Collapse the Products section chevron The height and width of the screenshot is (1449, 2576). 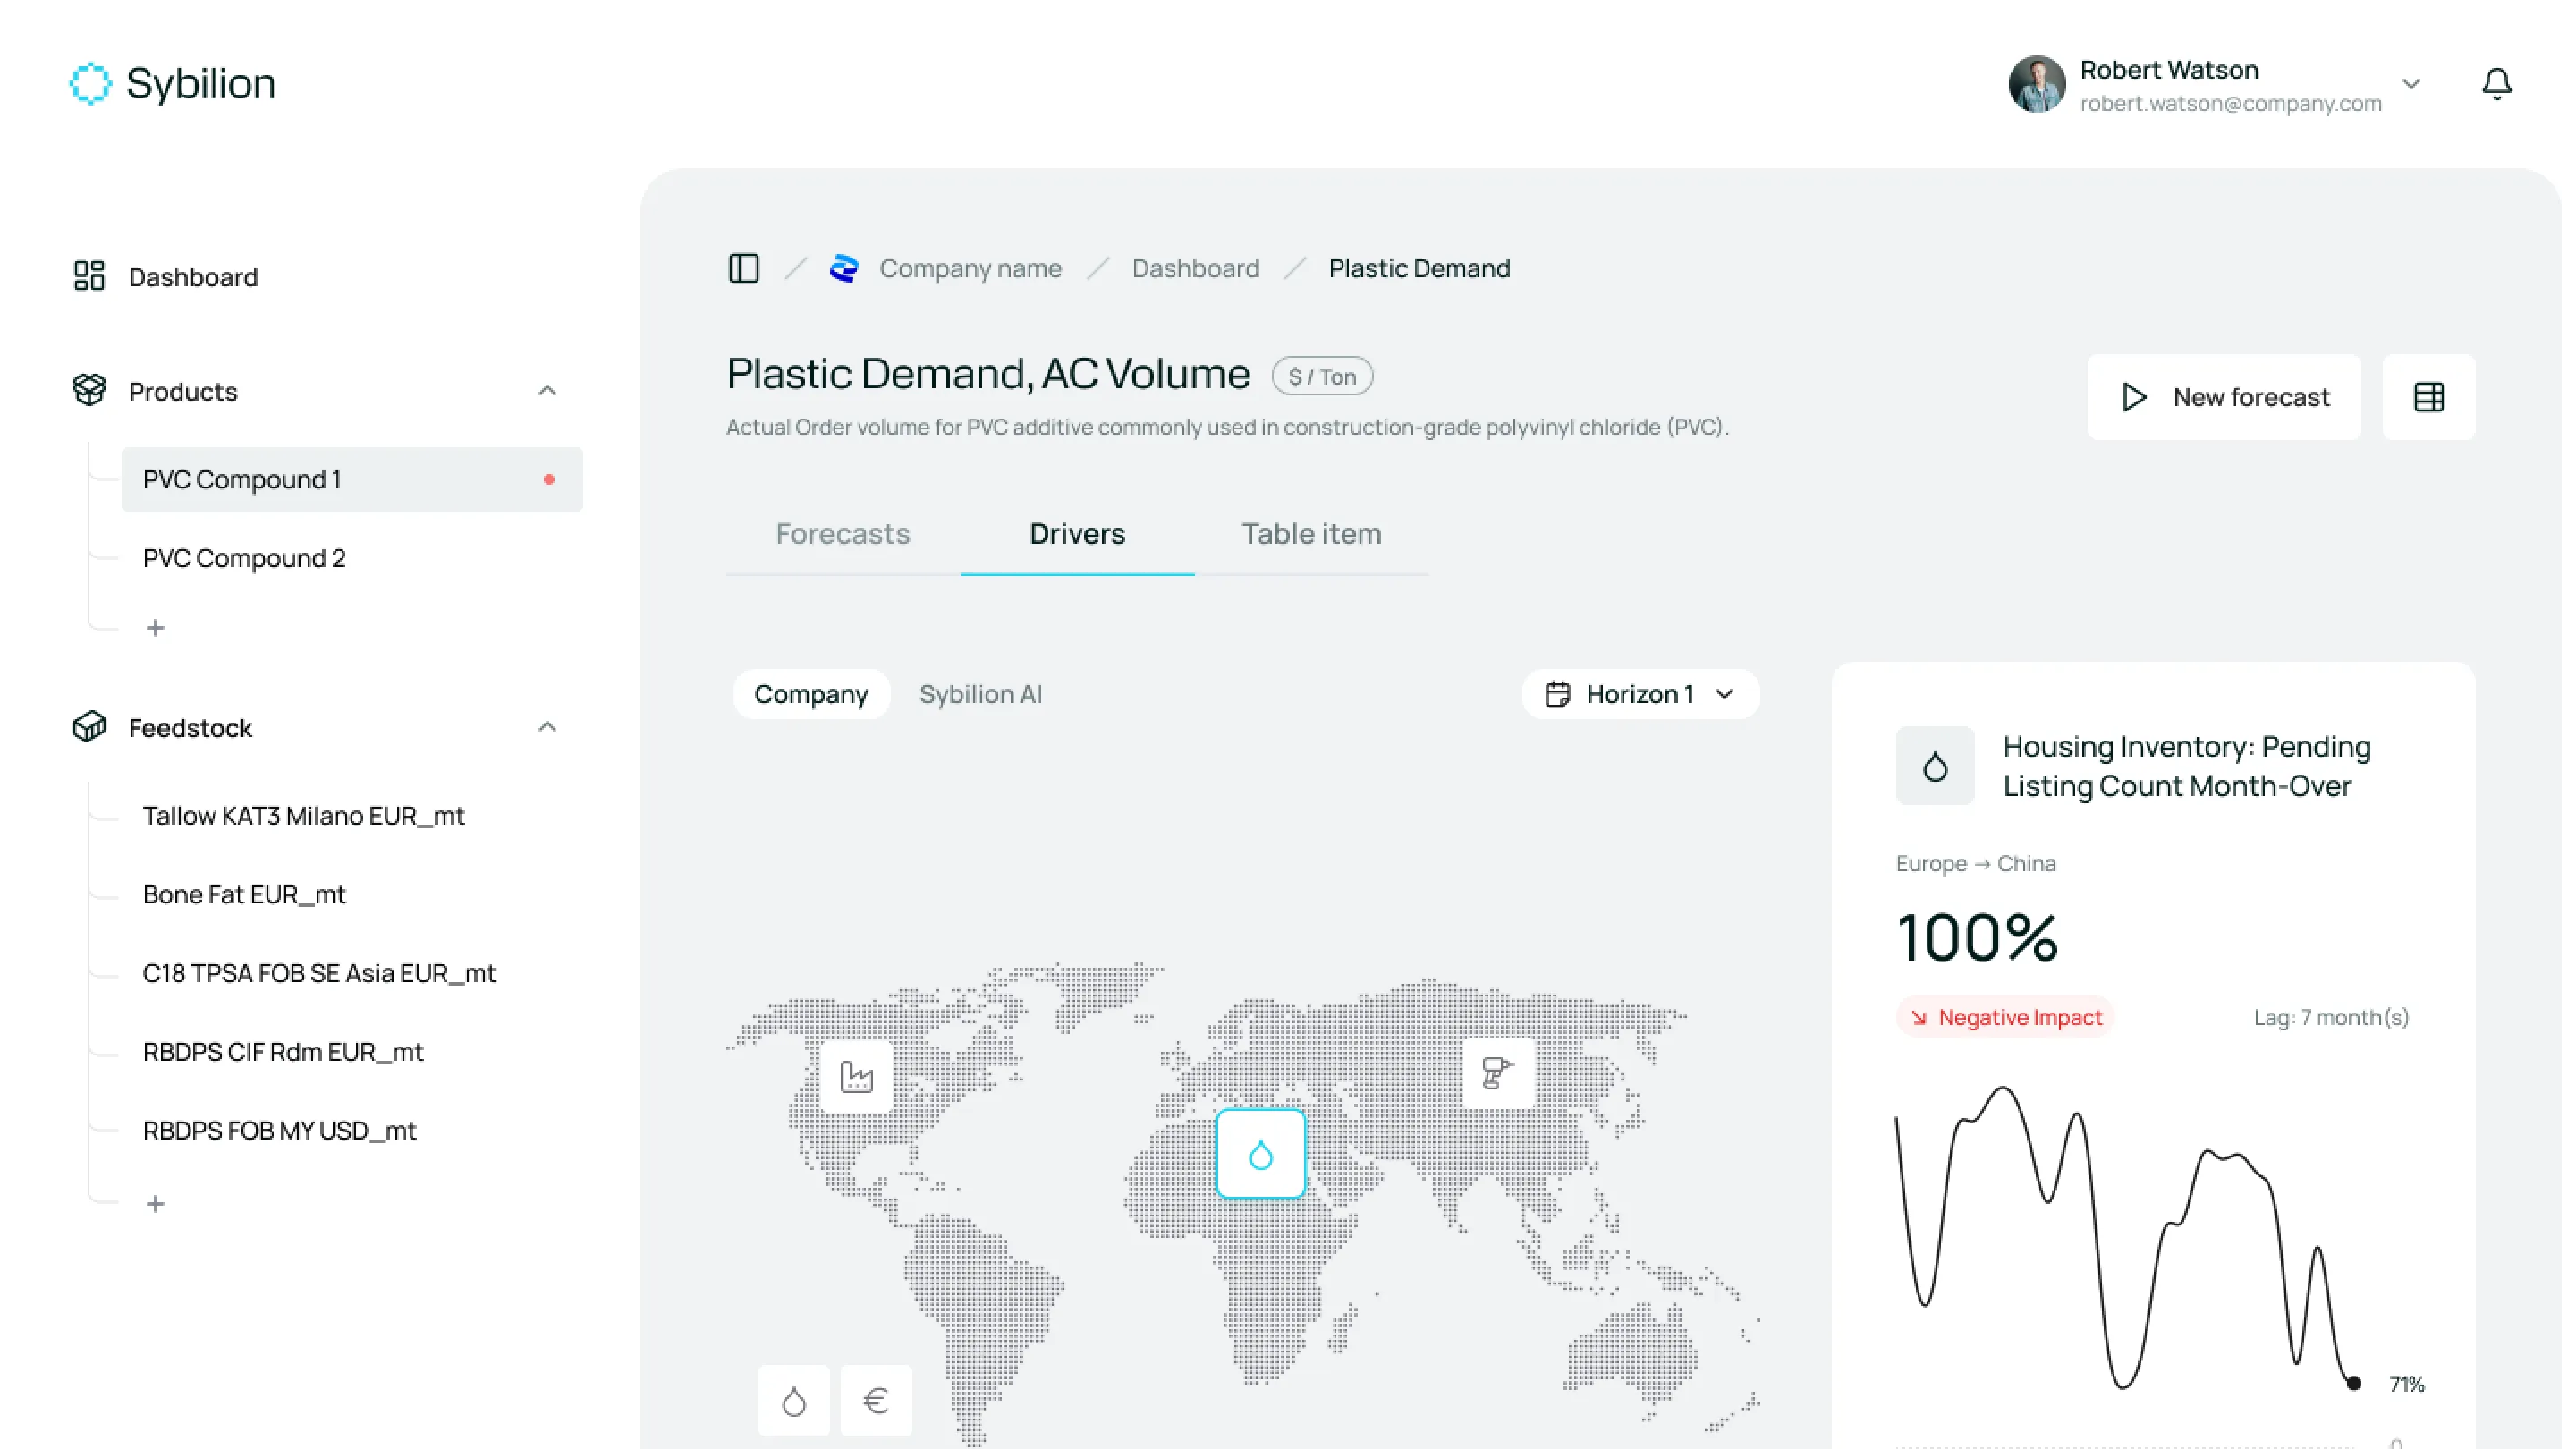(x=547, y=391)
